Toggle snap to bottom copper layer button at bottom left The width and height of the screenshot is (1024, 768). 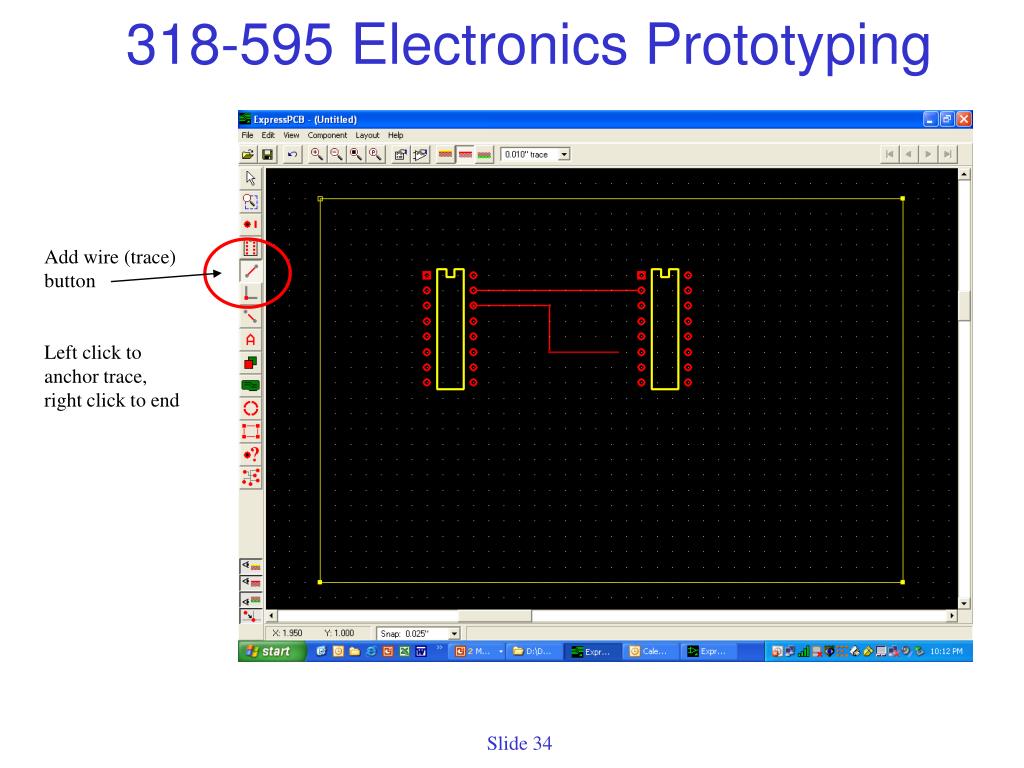pyautogui.click(x=251, y=600)
